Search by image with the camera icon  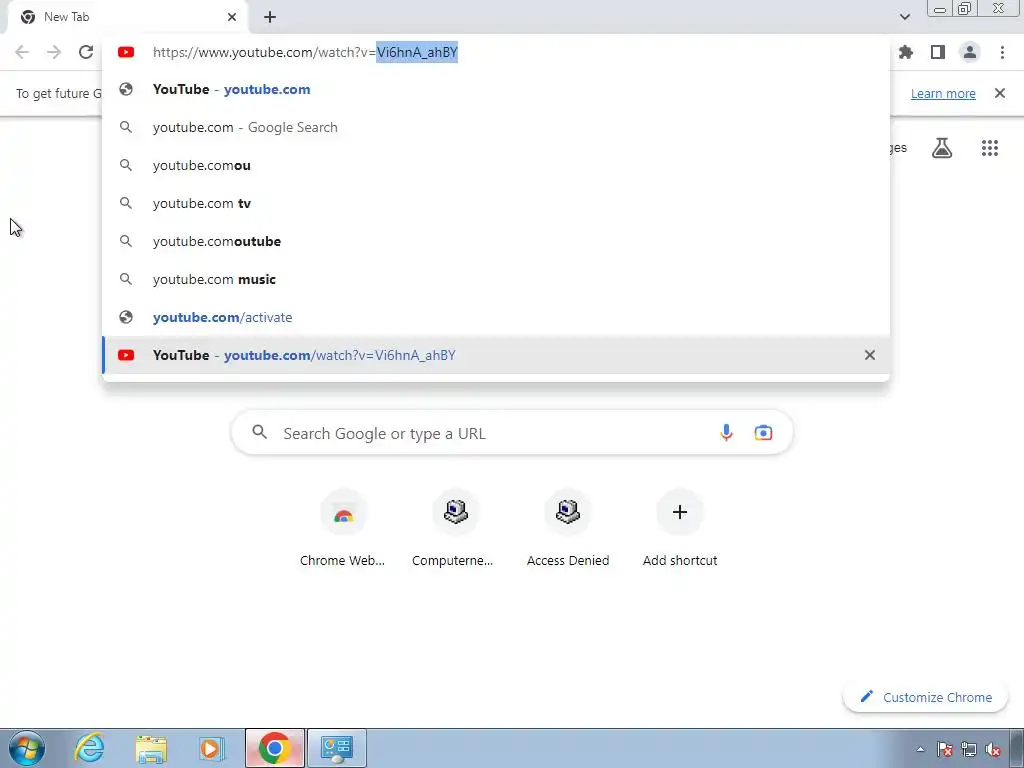763,432
